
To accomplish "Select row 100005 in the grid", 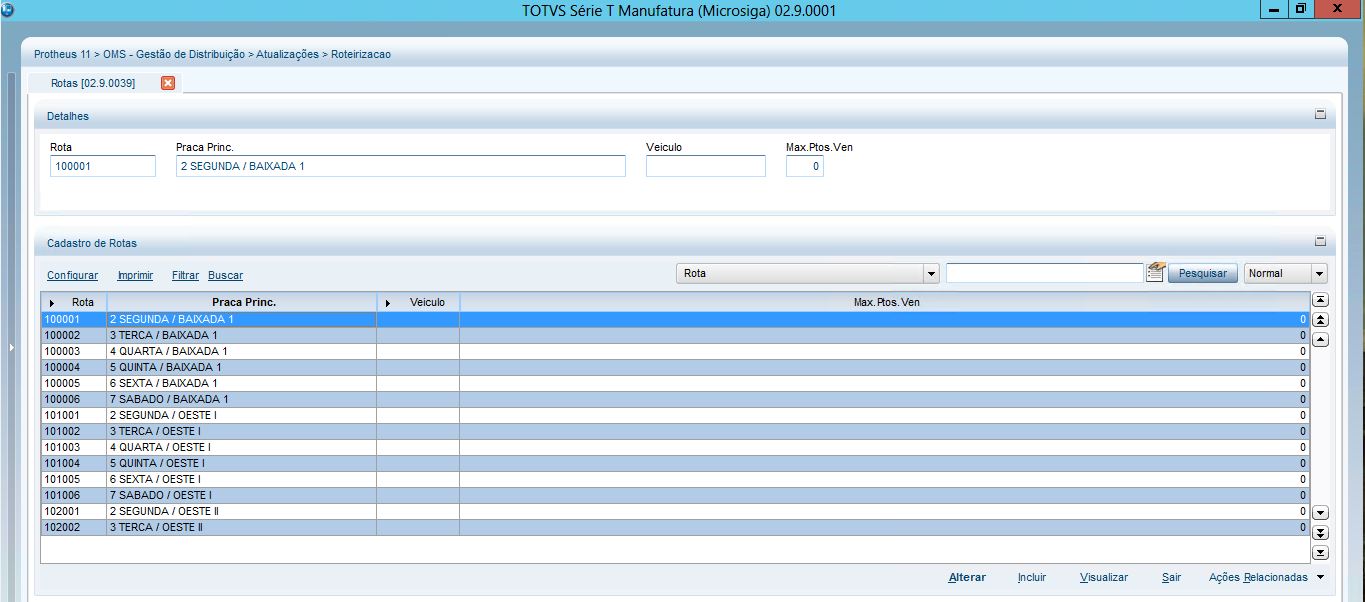I will click(x=675, y=383).
